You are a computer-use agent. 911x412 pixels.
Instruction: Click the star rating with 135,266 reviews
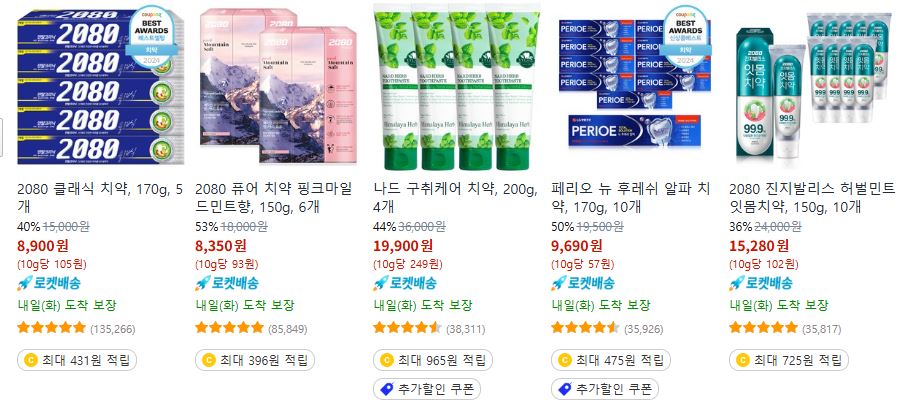pos(52,328)
